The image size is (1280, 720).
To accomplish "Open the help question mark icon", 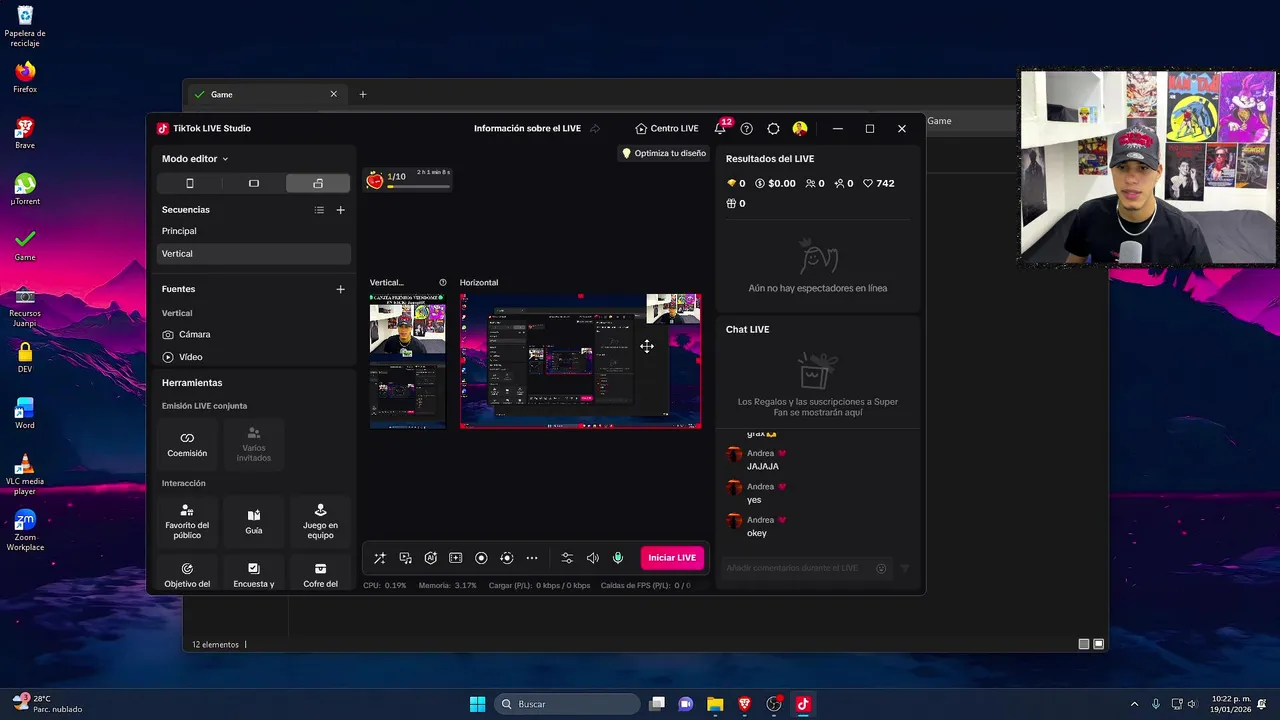I will [x=746, y=129].
